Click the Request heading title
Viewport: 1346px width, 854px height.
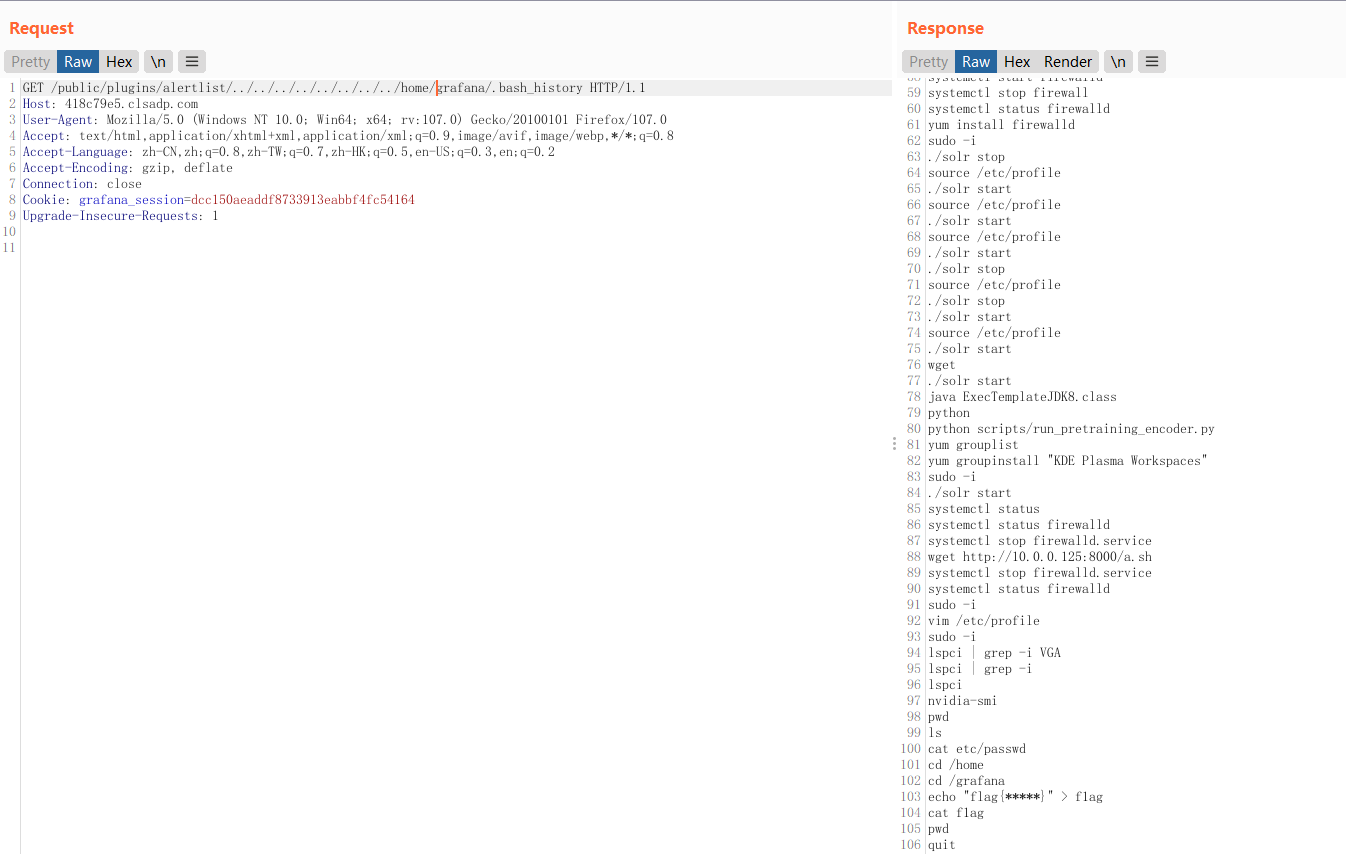(42, 28)
